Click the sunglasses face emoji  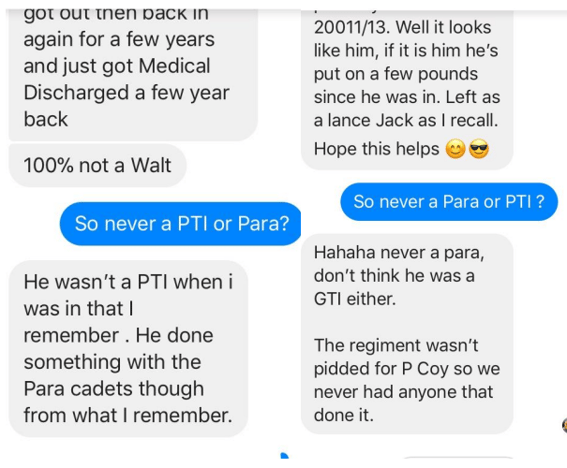[479, 149]
